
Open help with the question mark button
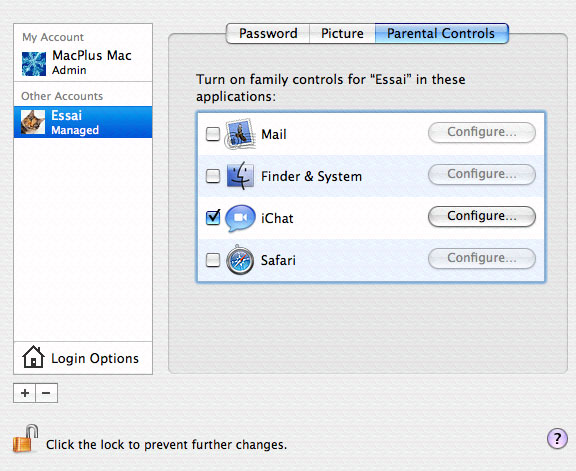tap(557, 438)
